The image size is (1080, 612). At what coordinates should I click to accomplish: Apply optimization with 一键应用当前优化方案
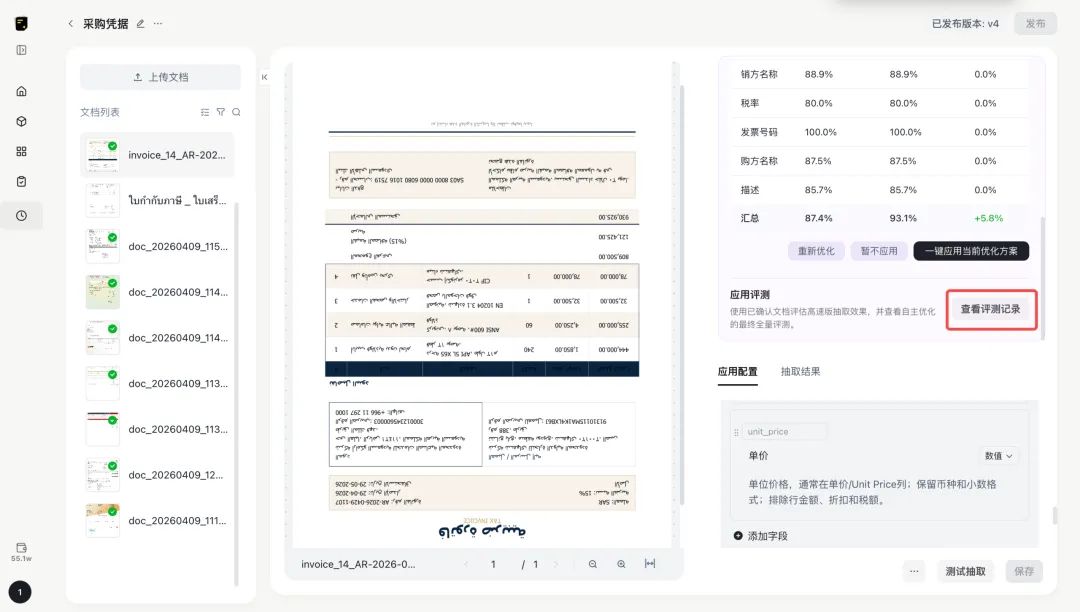click(971, 251)
